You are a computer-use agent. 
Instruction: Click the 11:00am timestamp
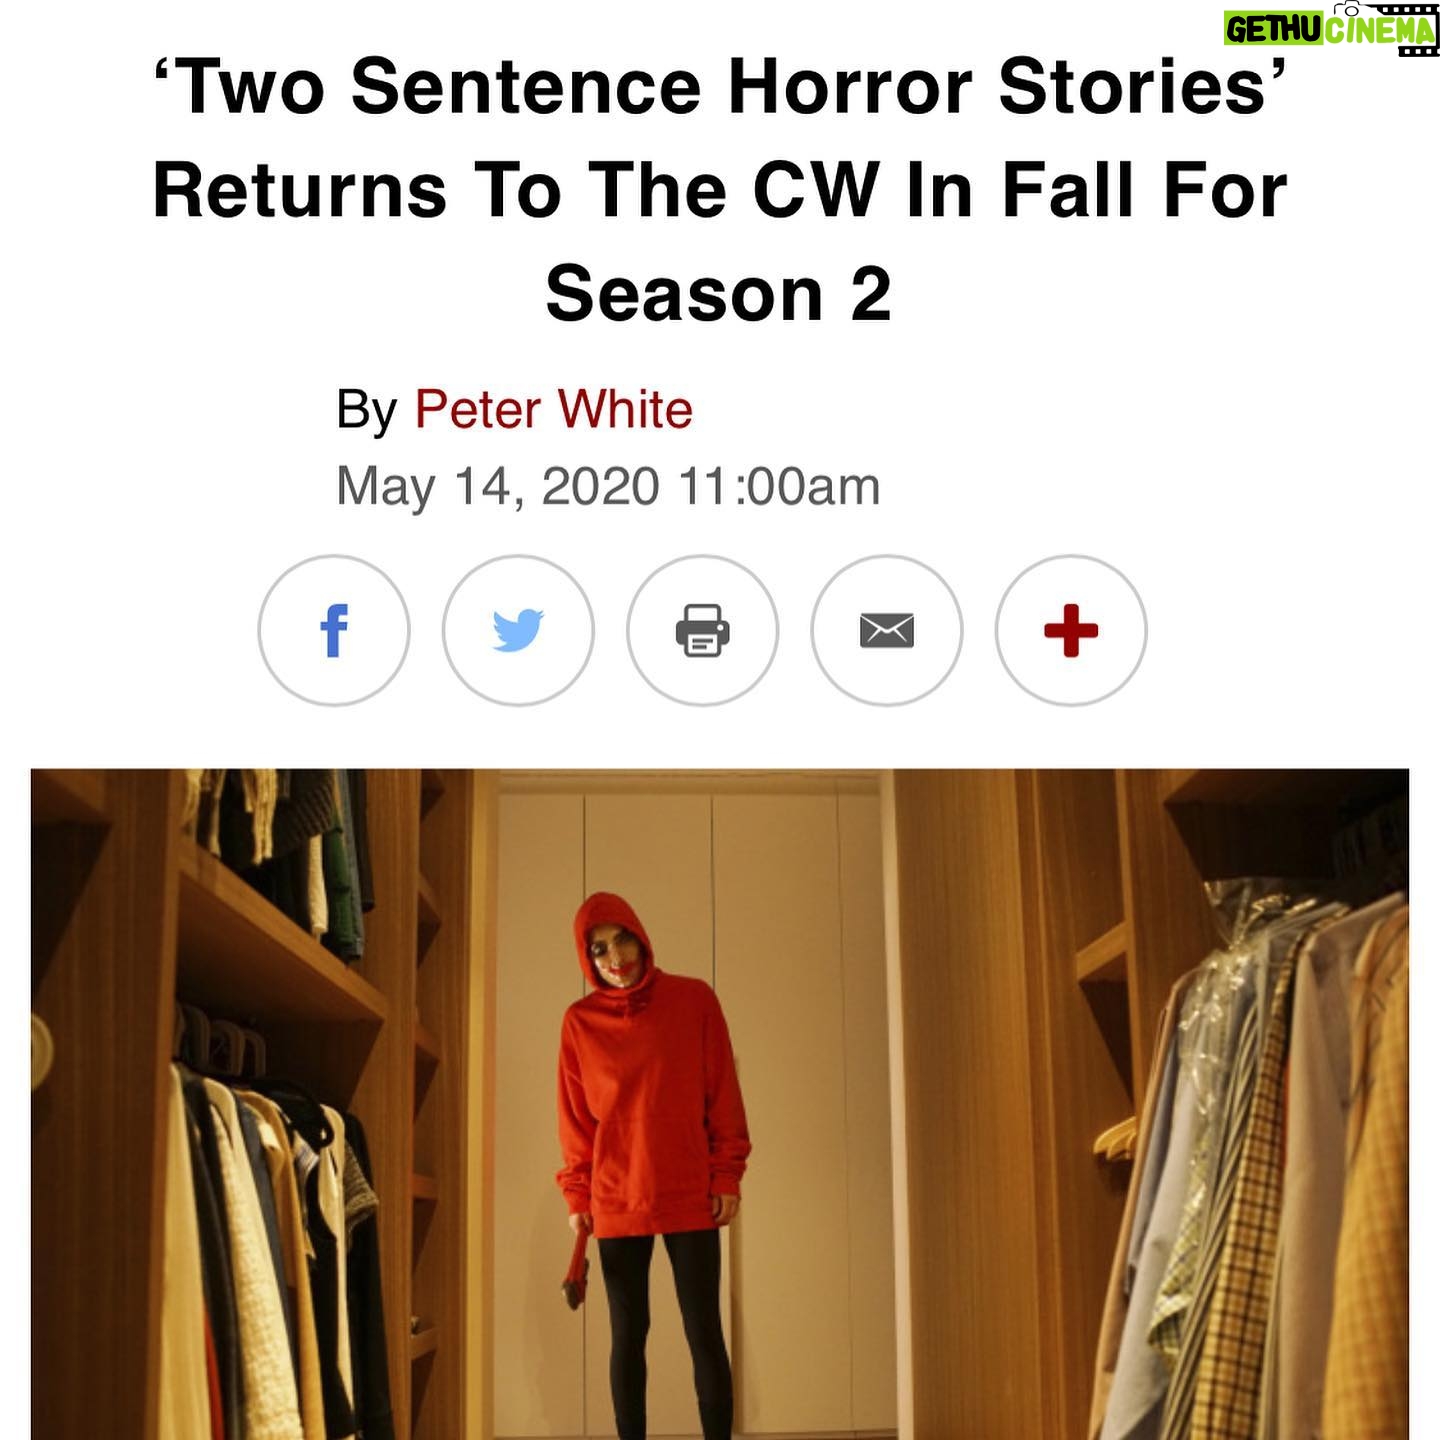coord(779,487)
